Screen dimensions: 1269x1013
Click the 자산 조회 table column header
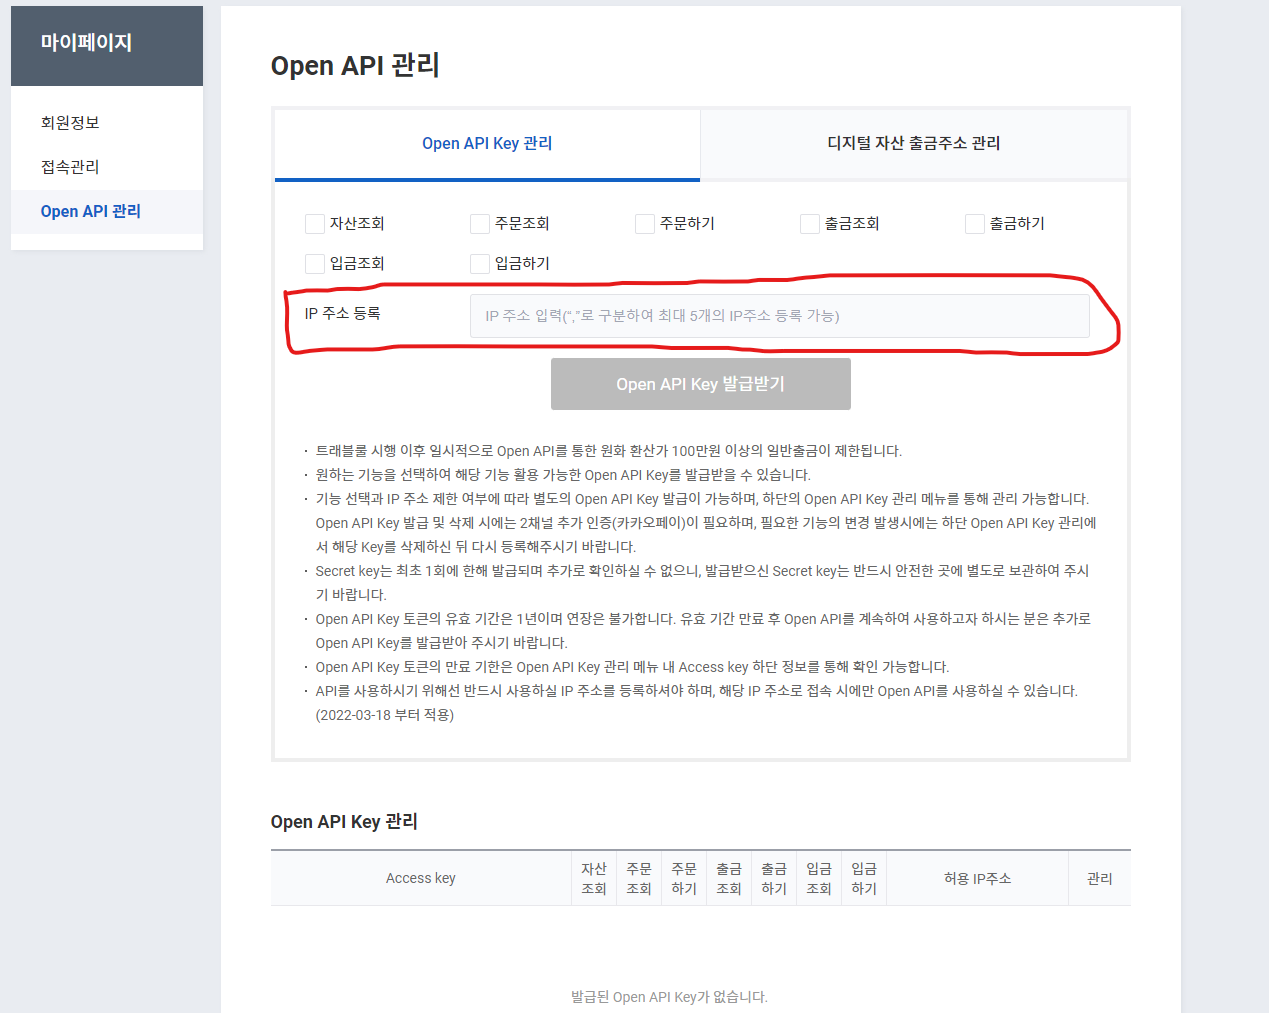tap(594, 878)
